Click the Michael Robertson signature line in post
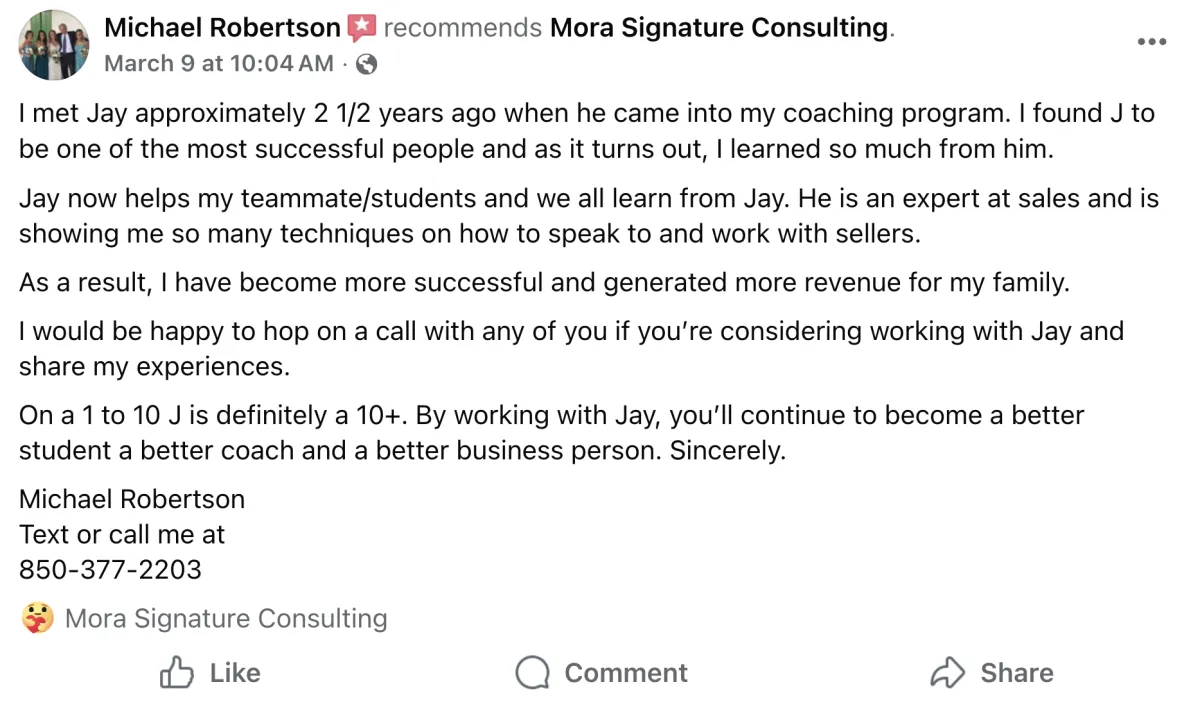The image size is (1200, 716). pyautogui.click(x=132, y=498)
